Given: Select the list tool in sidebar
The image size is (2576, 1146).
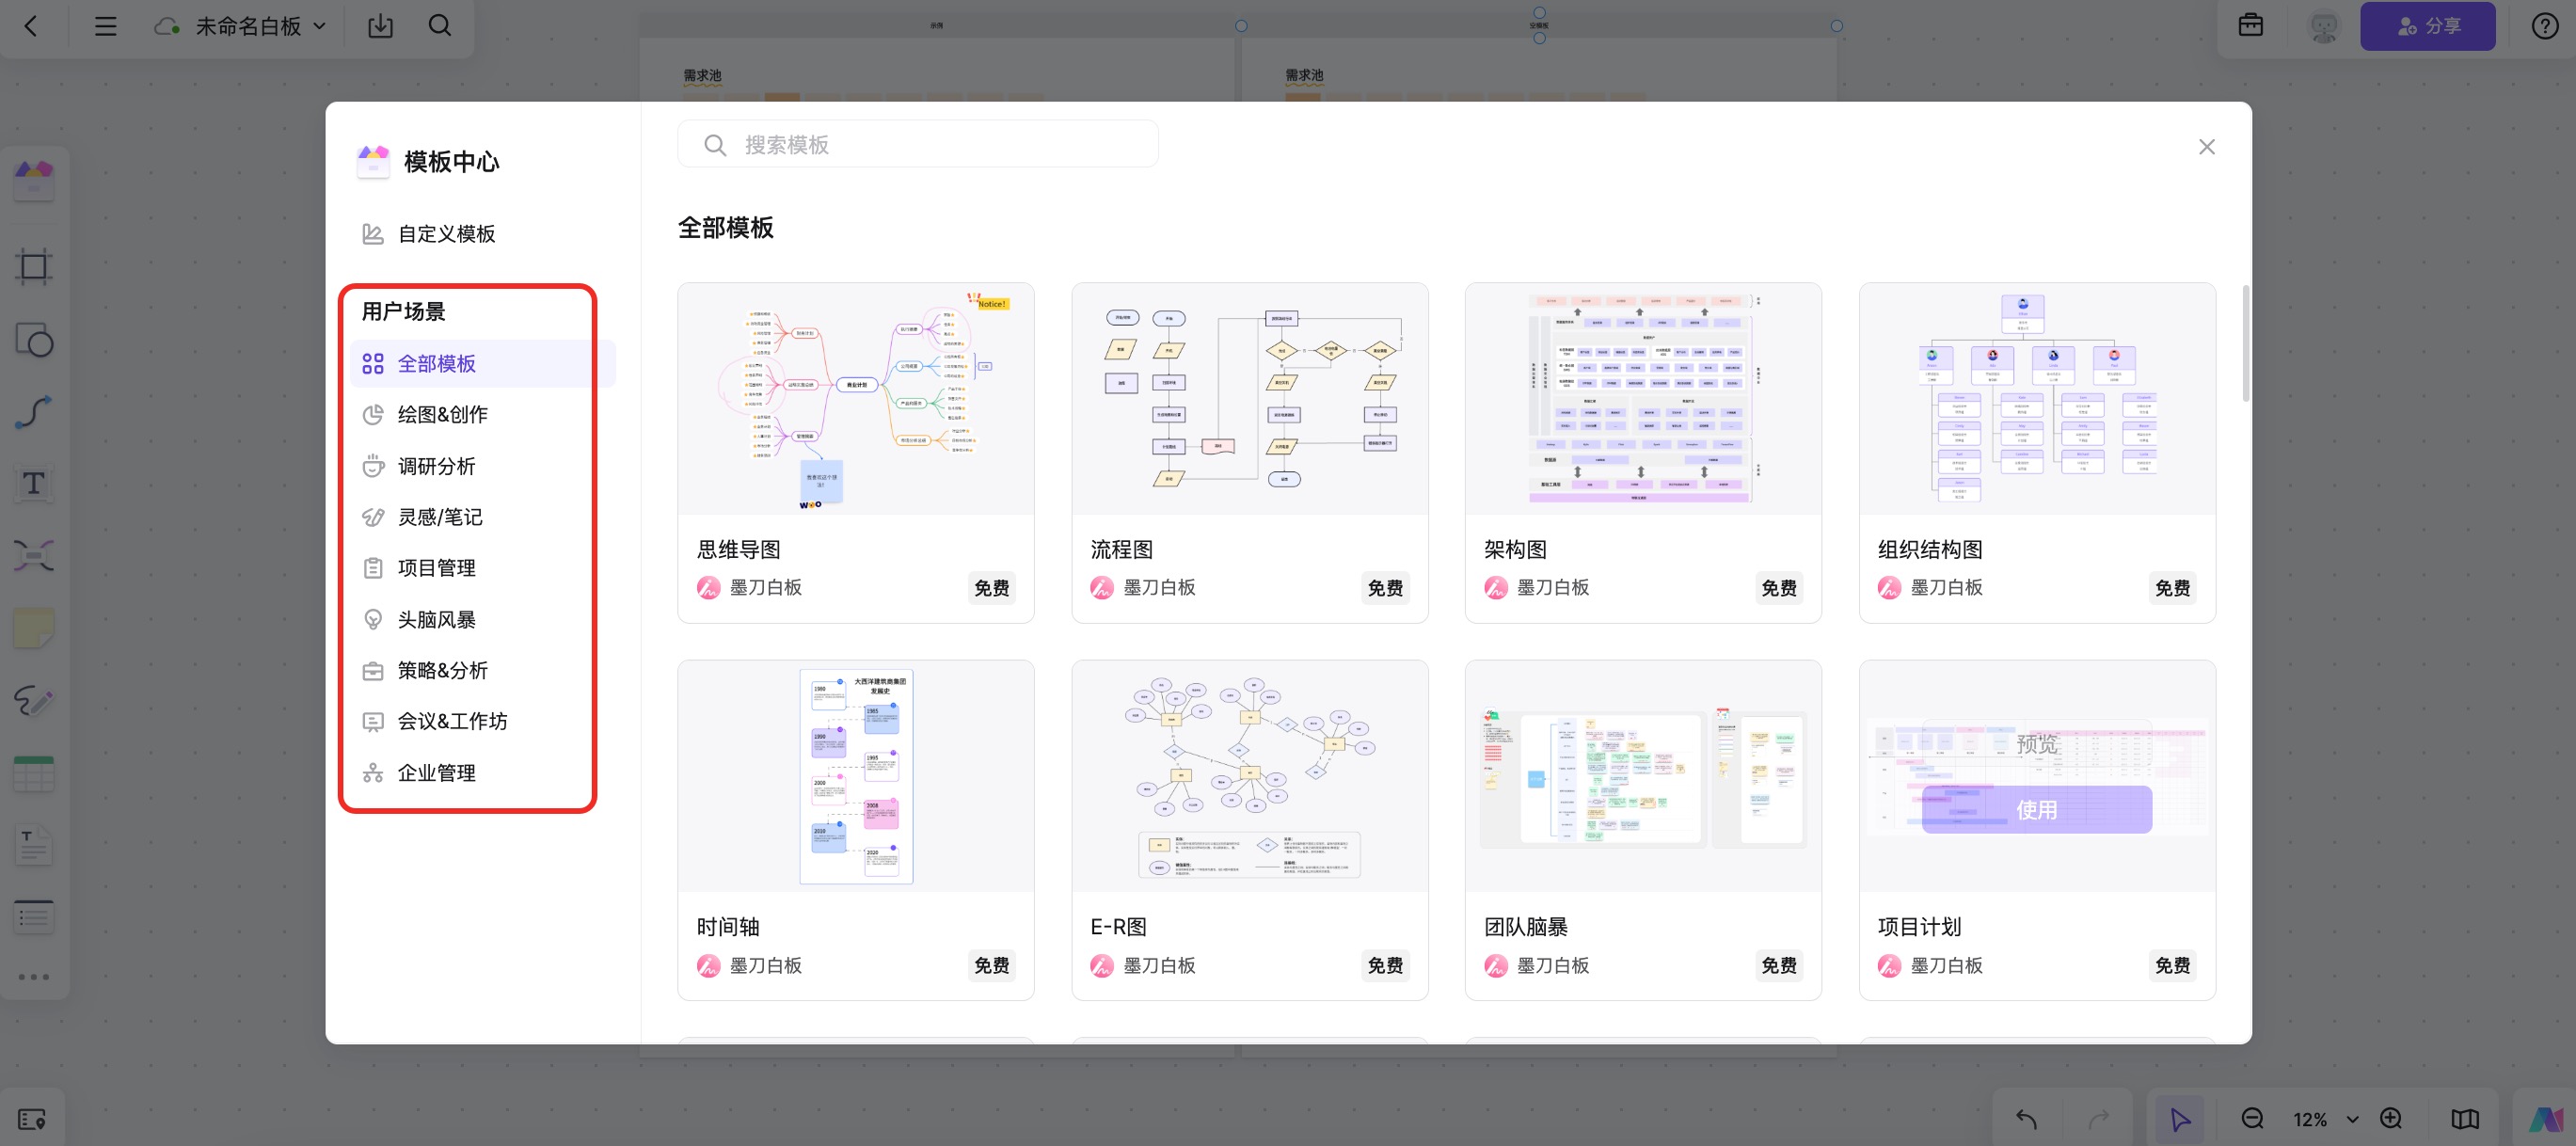Looking at the screenshot, I should pos(34,916).
